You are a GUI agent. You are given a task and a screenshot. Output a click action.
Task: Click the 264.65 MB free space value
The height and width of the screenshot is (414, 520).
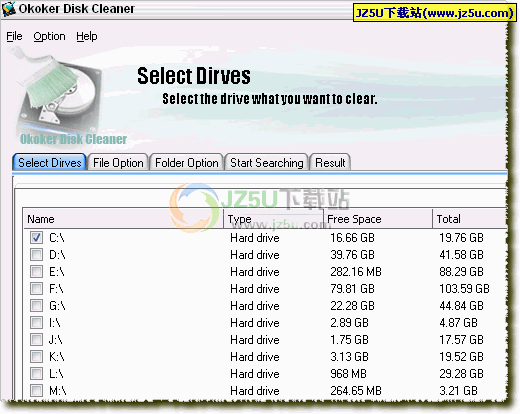click(356, 391)
